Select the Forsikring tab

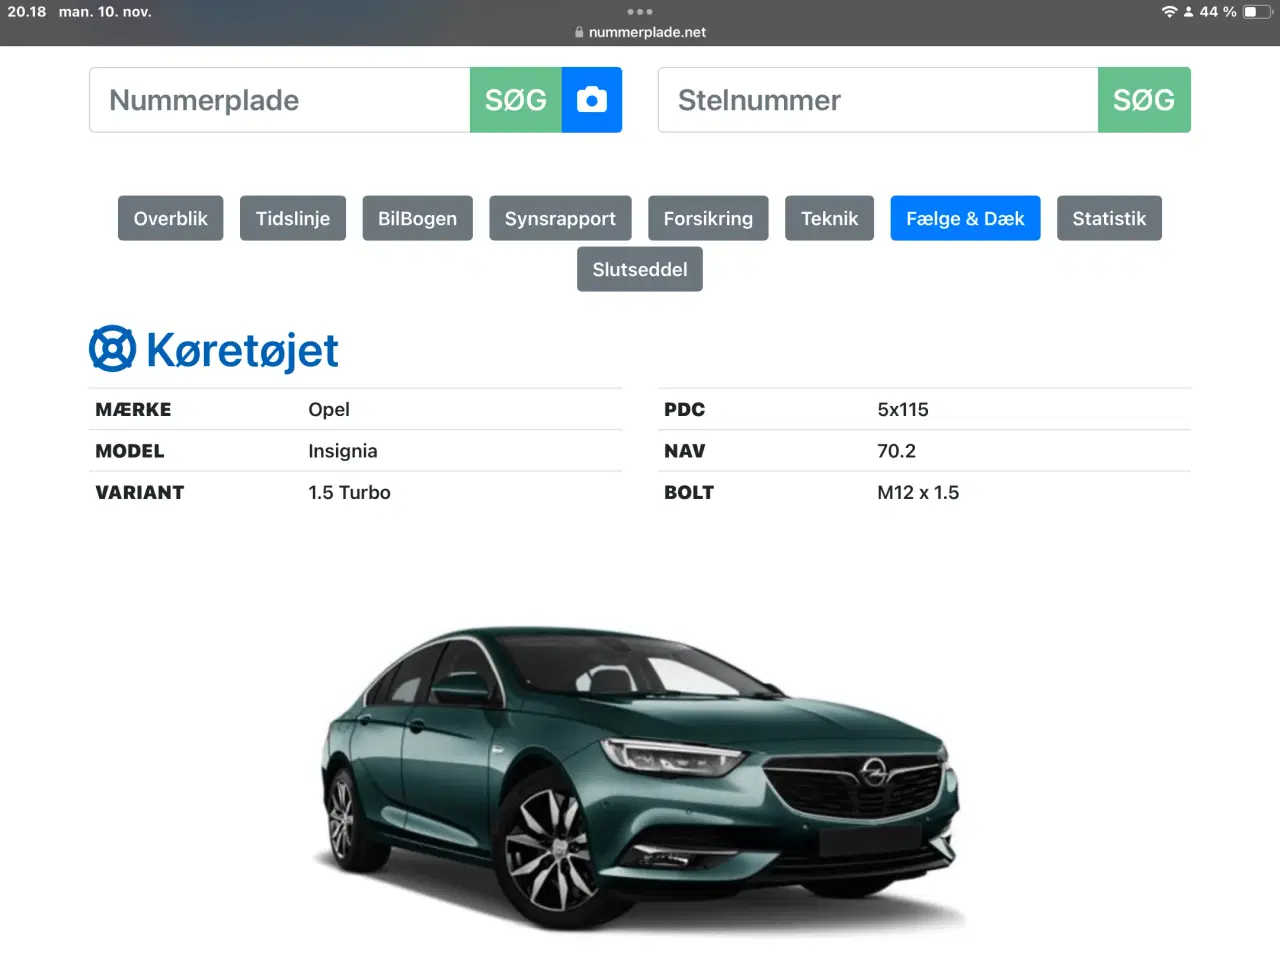[708, 218]
